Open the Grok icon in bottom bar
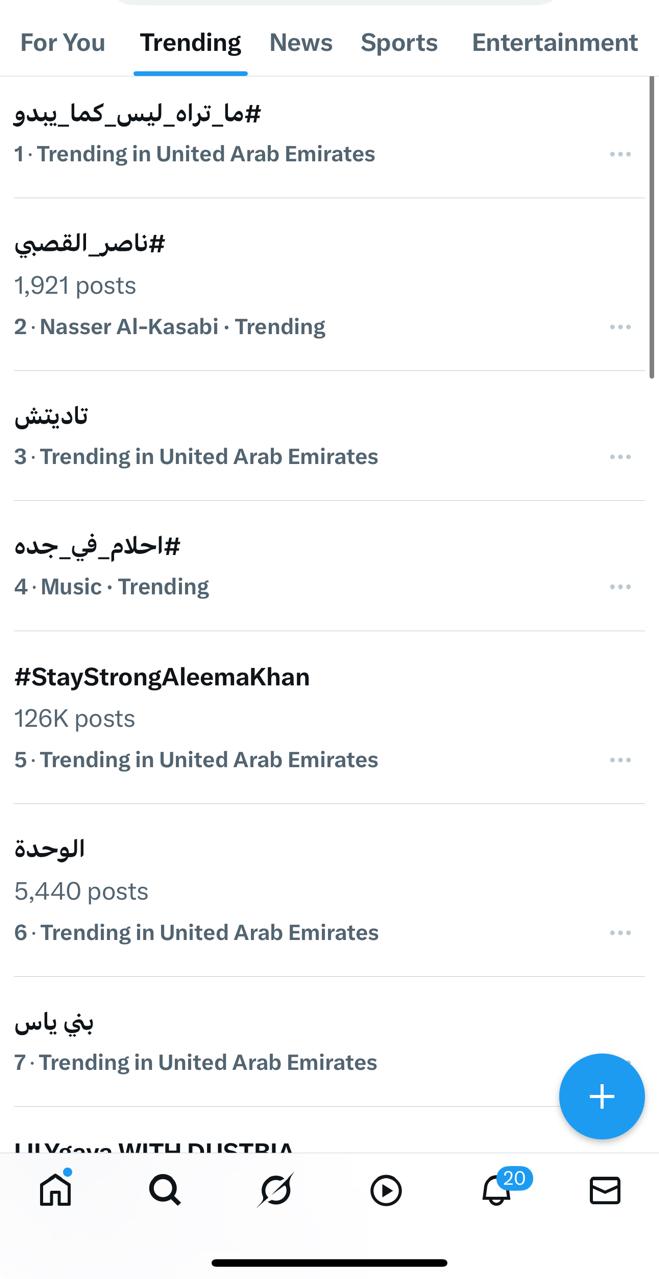 coord(275,1190)
